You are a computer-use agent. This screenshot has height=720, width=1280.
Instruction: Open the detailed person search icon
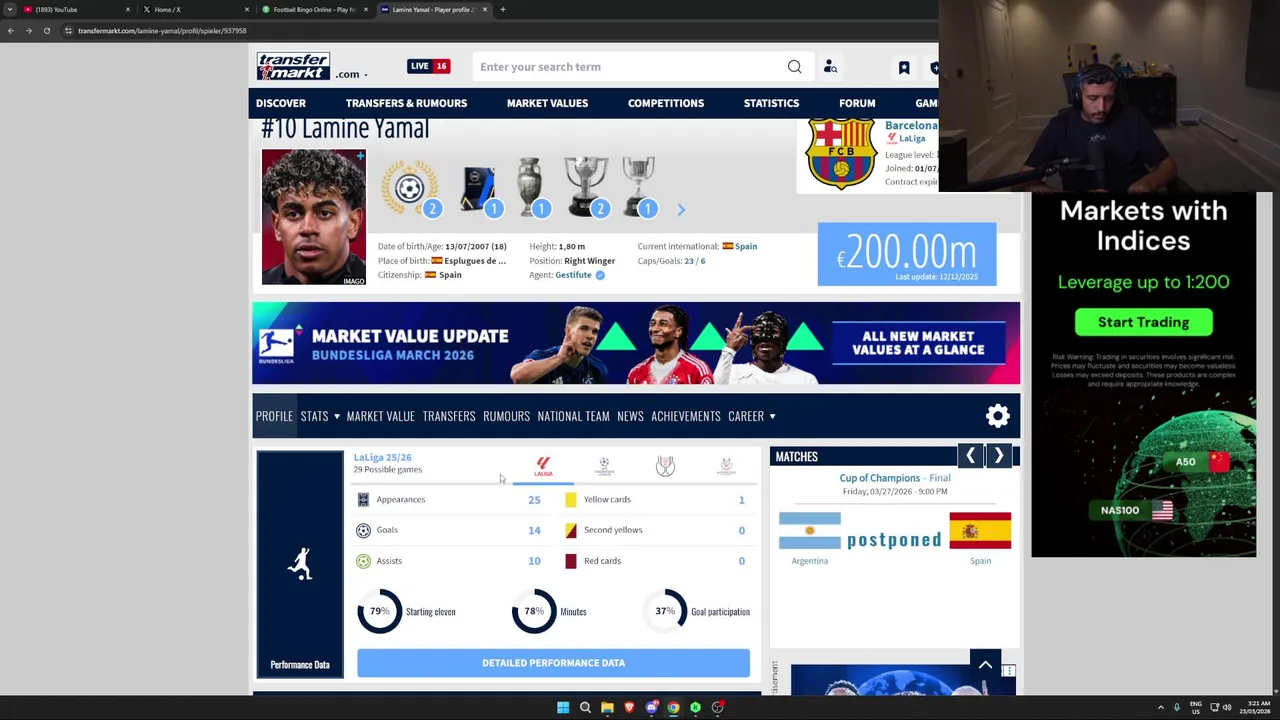pyautogui.click(x=830, y=67)
